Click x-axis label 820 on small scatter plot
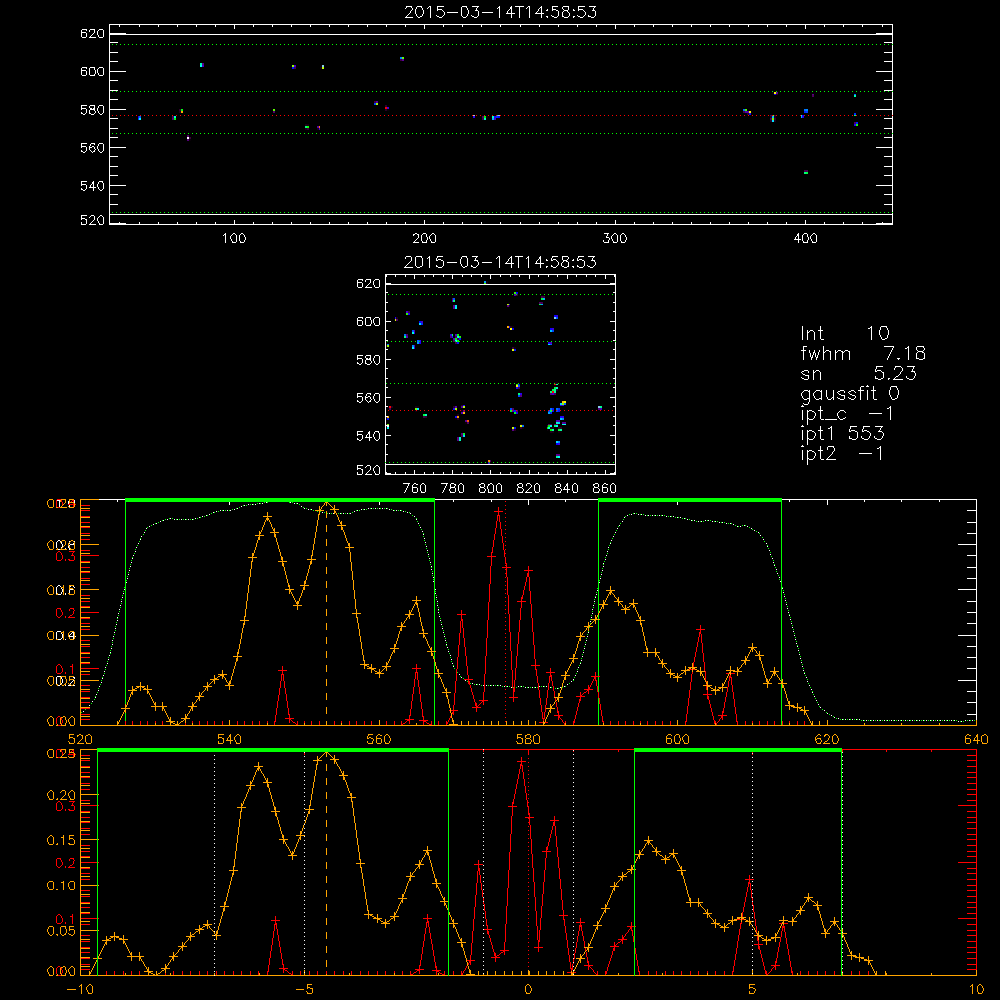This screenshot has width=1000, height=1000. tap(529, 489)
